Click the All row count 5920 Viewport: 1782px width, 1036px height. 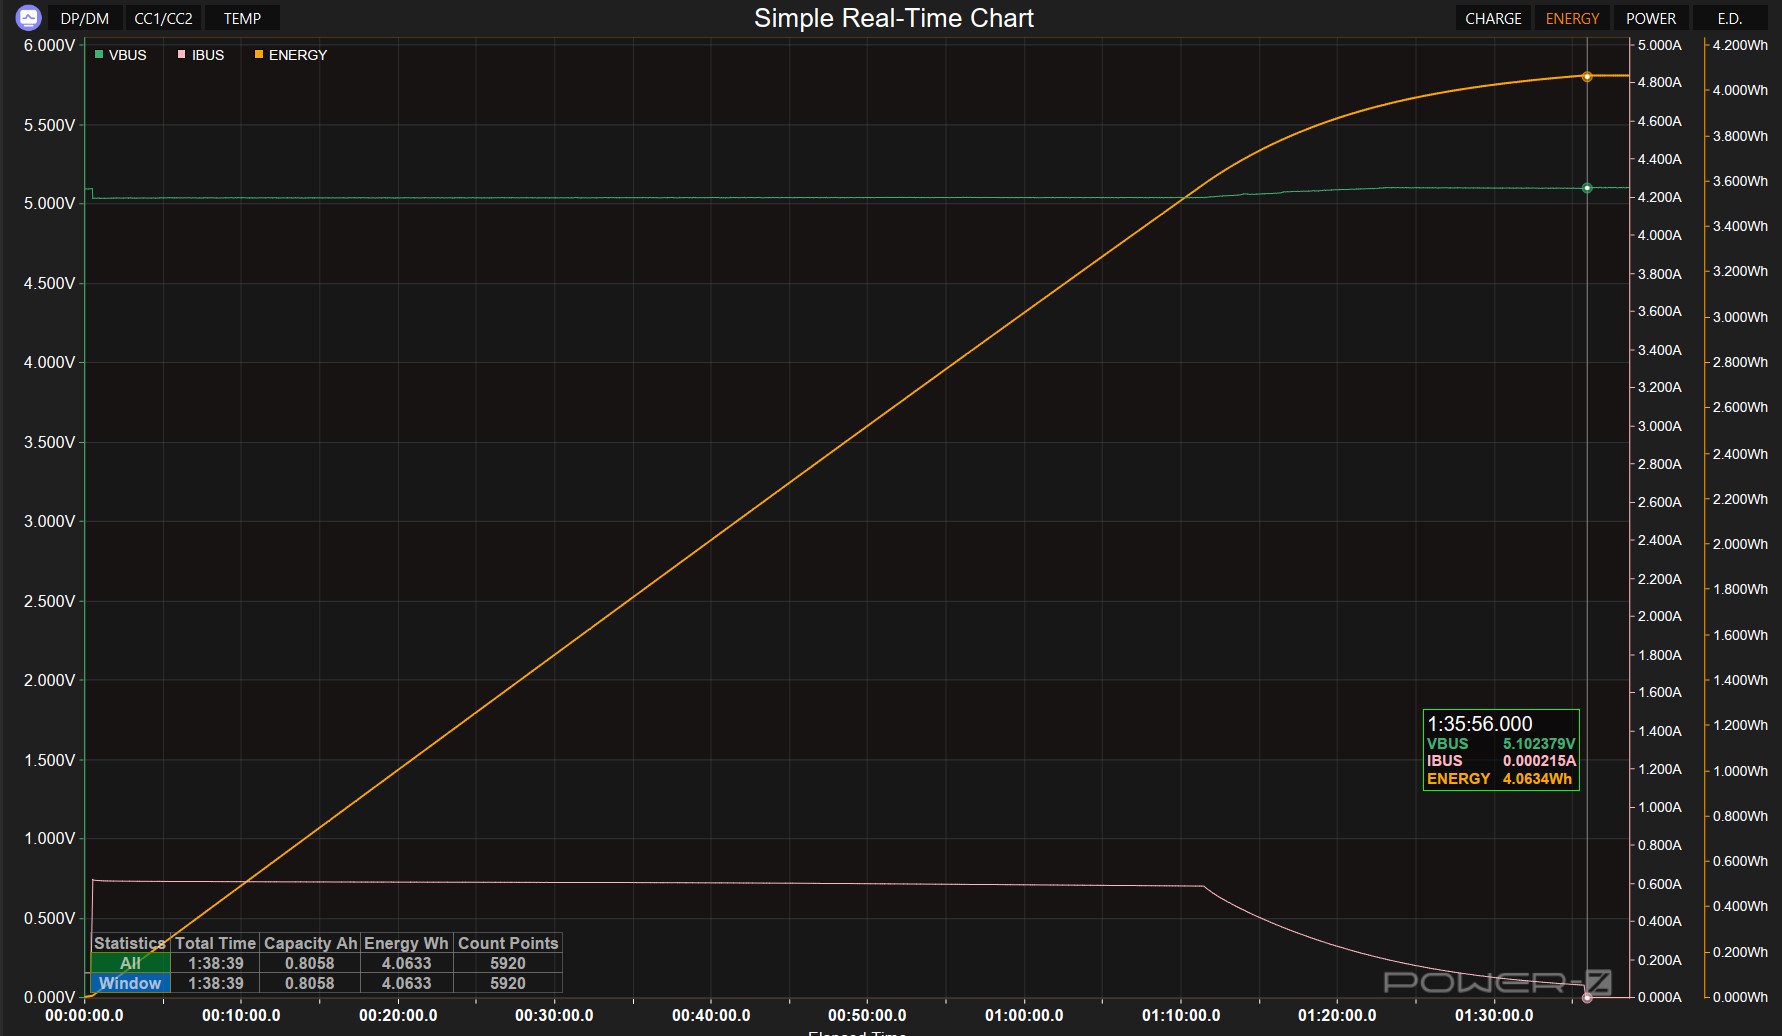[x=508, y=963]
